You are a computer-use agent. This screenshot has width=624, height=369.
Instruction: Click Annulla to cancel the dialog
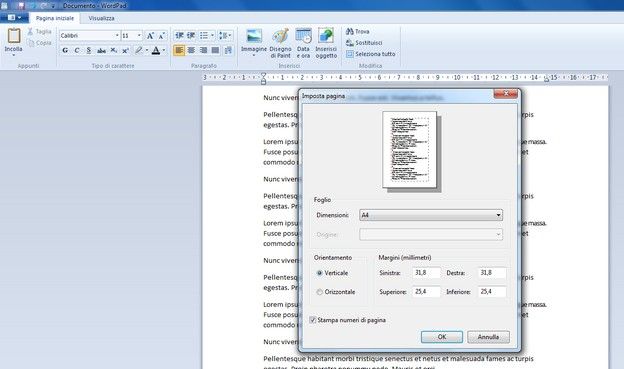tap(488, 337)
